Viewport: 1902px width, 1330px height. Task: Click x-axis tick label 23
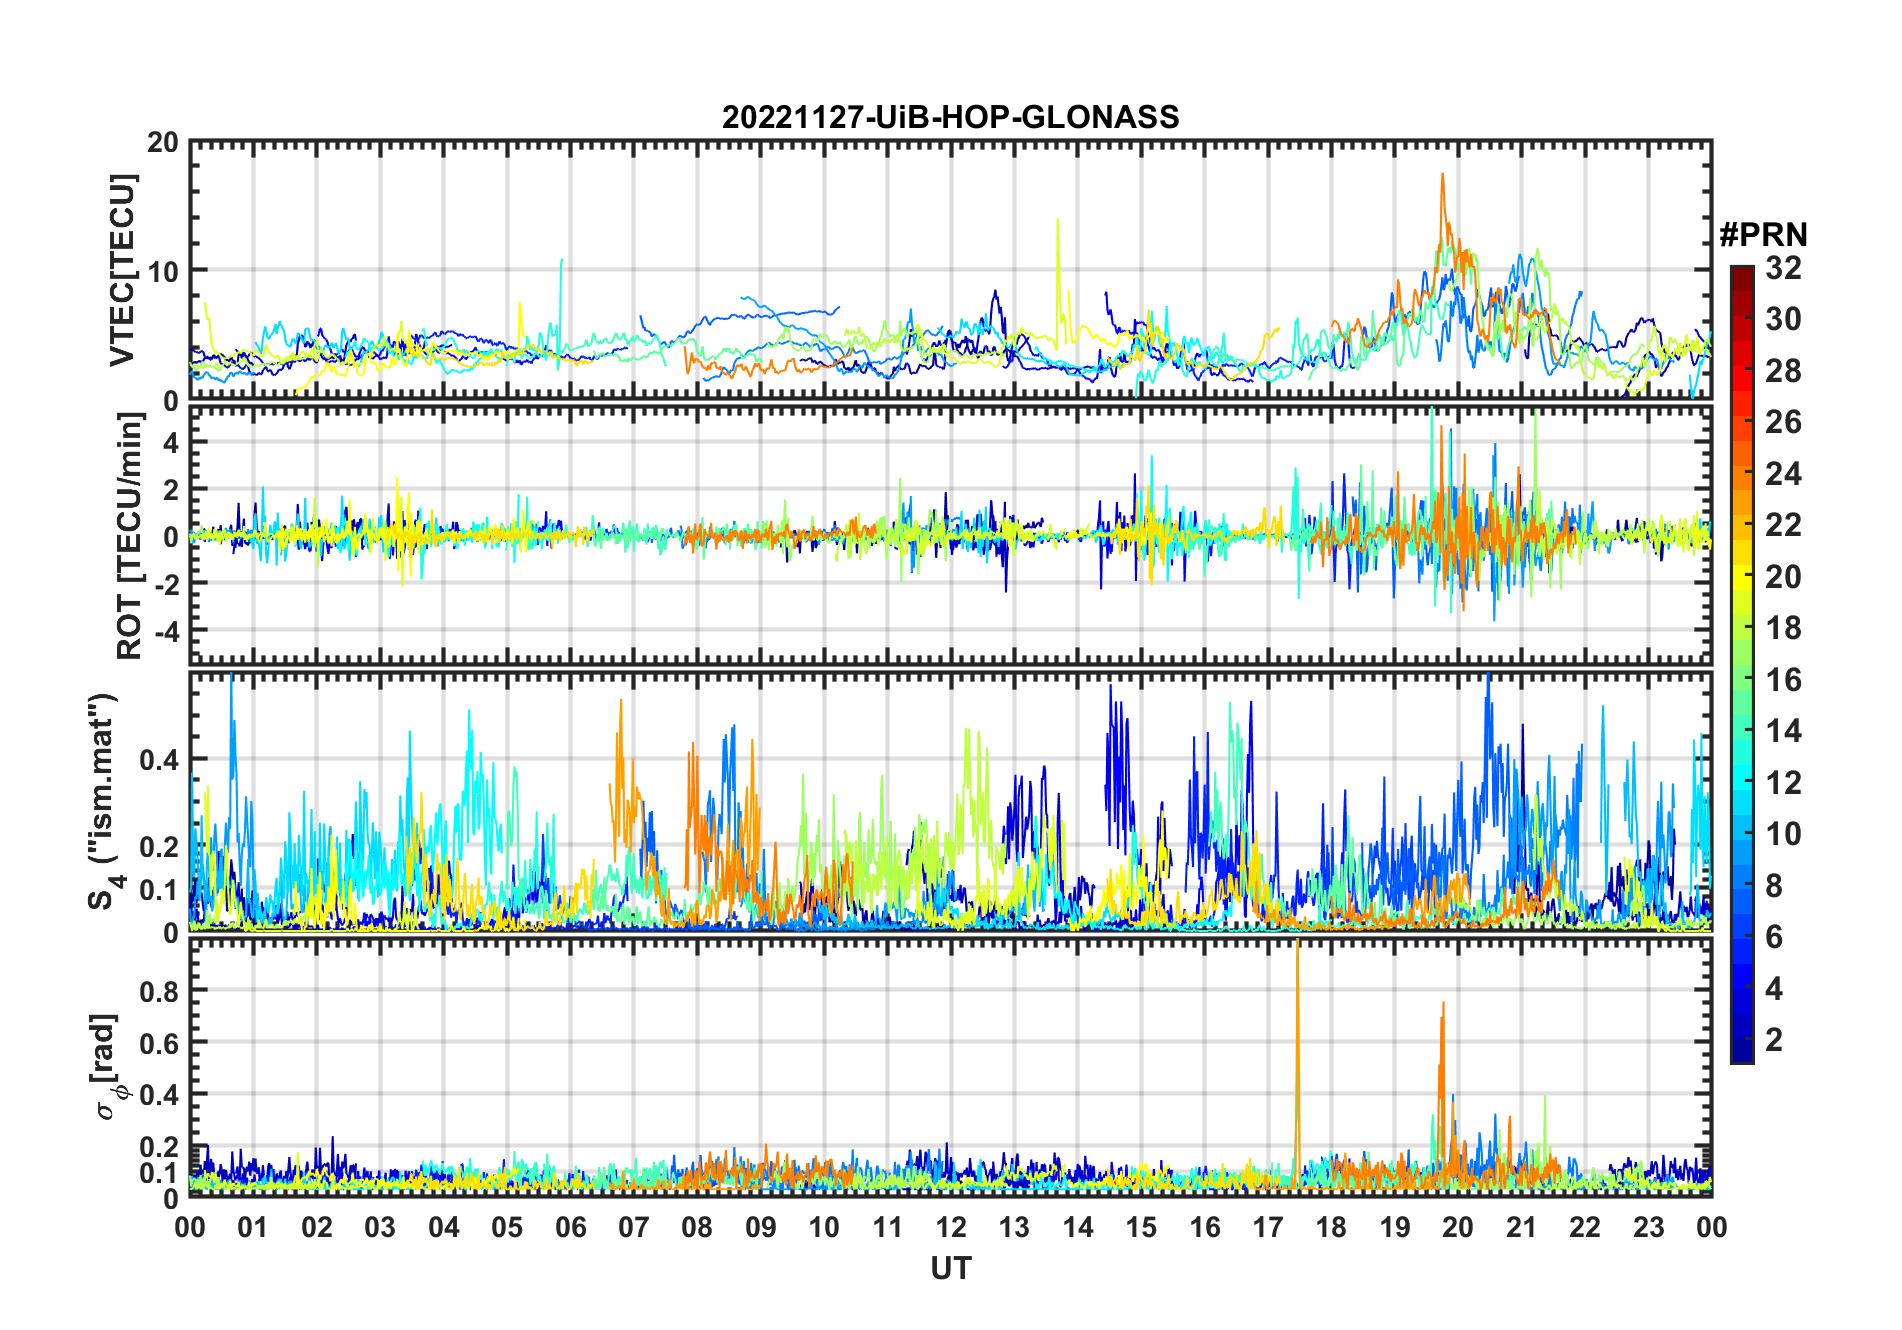(x=1649, y=1227)
